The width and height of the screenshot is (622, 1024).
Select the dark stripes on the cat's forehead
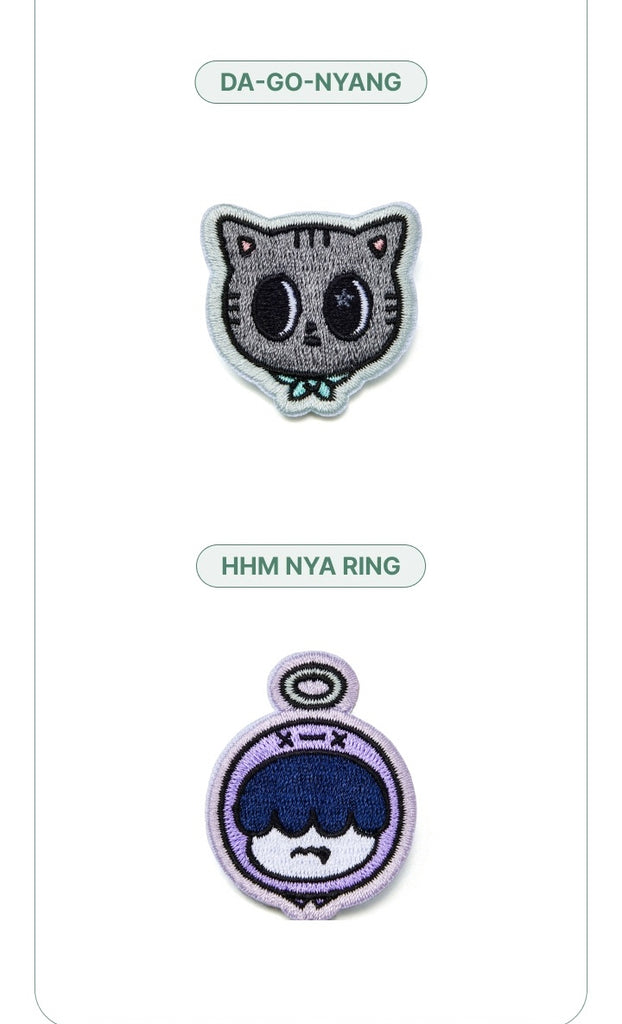point(311,238)
